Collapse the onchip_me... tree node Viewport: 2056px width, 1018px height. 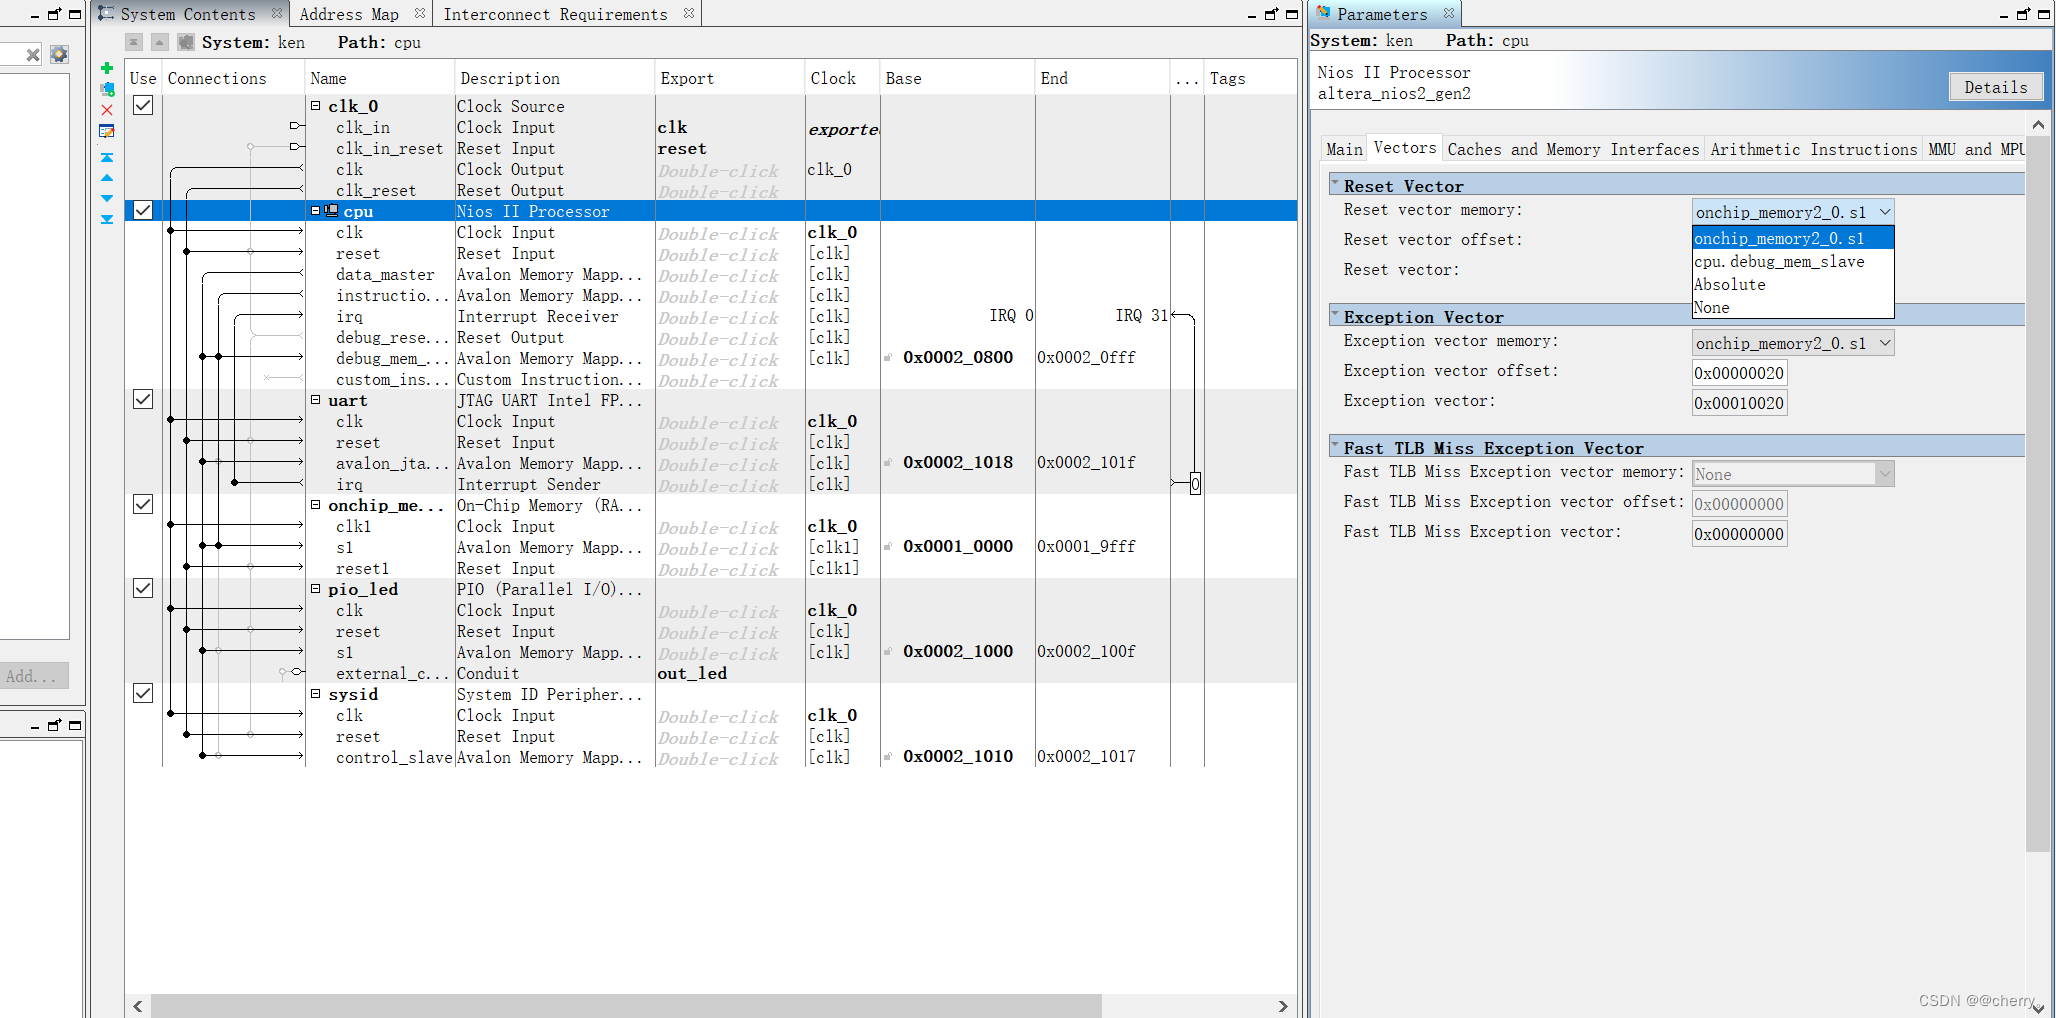point(316,504)
